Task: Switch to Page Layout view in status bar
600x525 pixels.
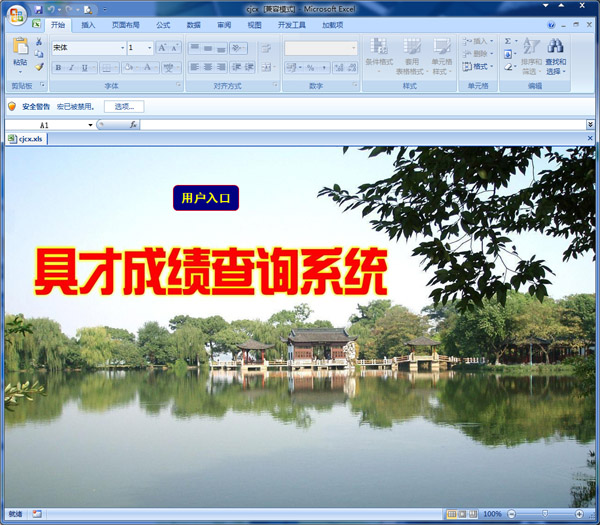Action: [462, 514]
